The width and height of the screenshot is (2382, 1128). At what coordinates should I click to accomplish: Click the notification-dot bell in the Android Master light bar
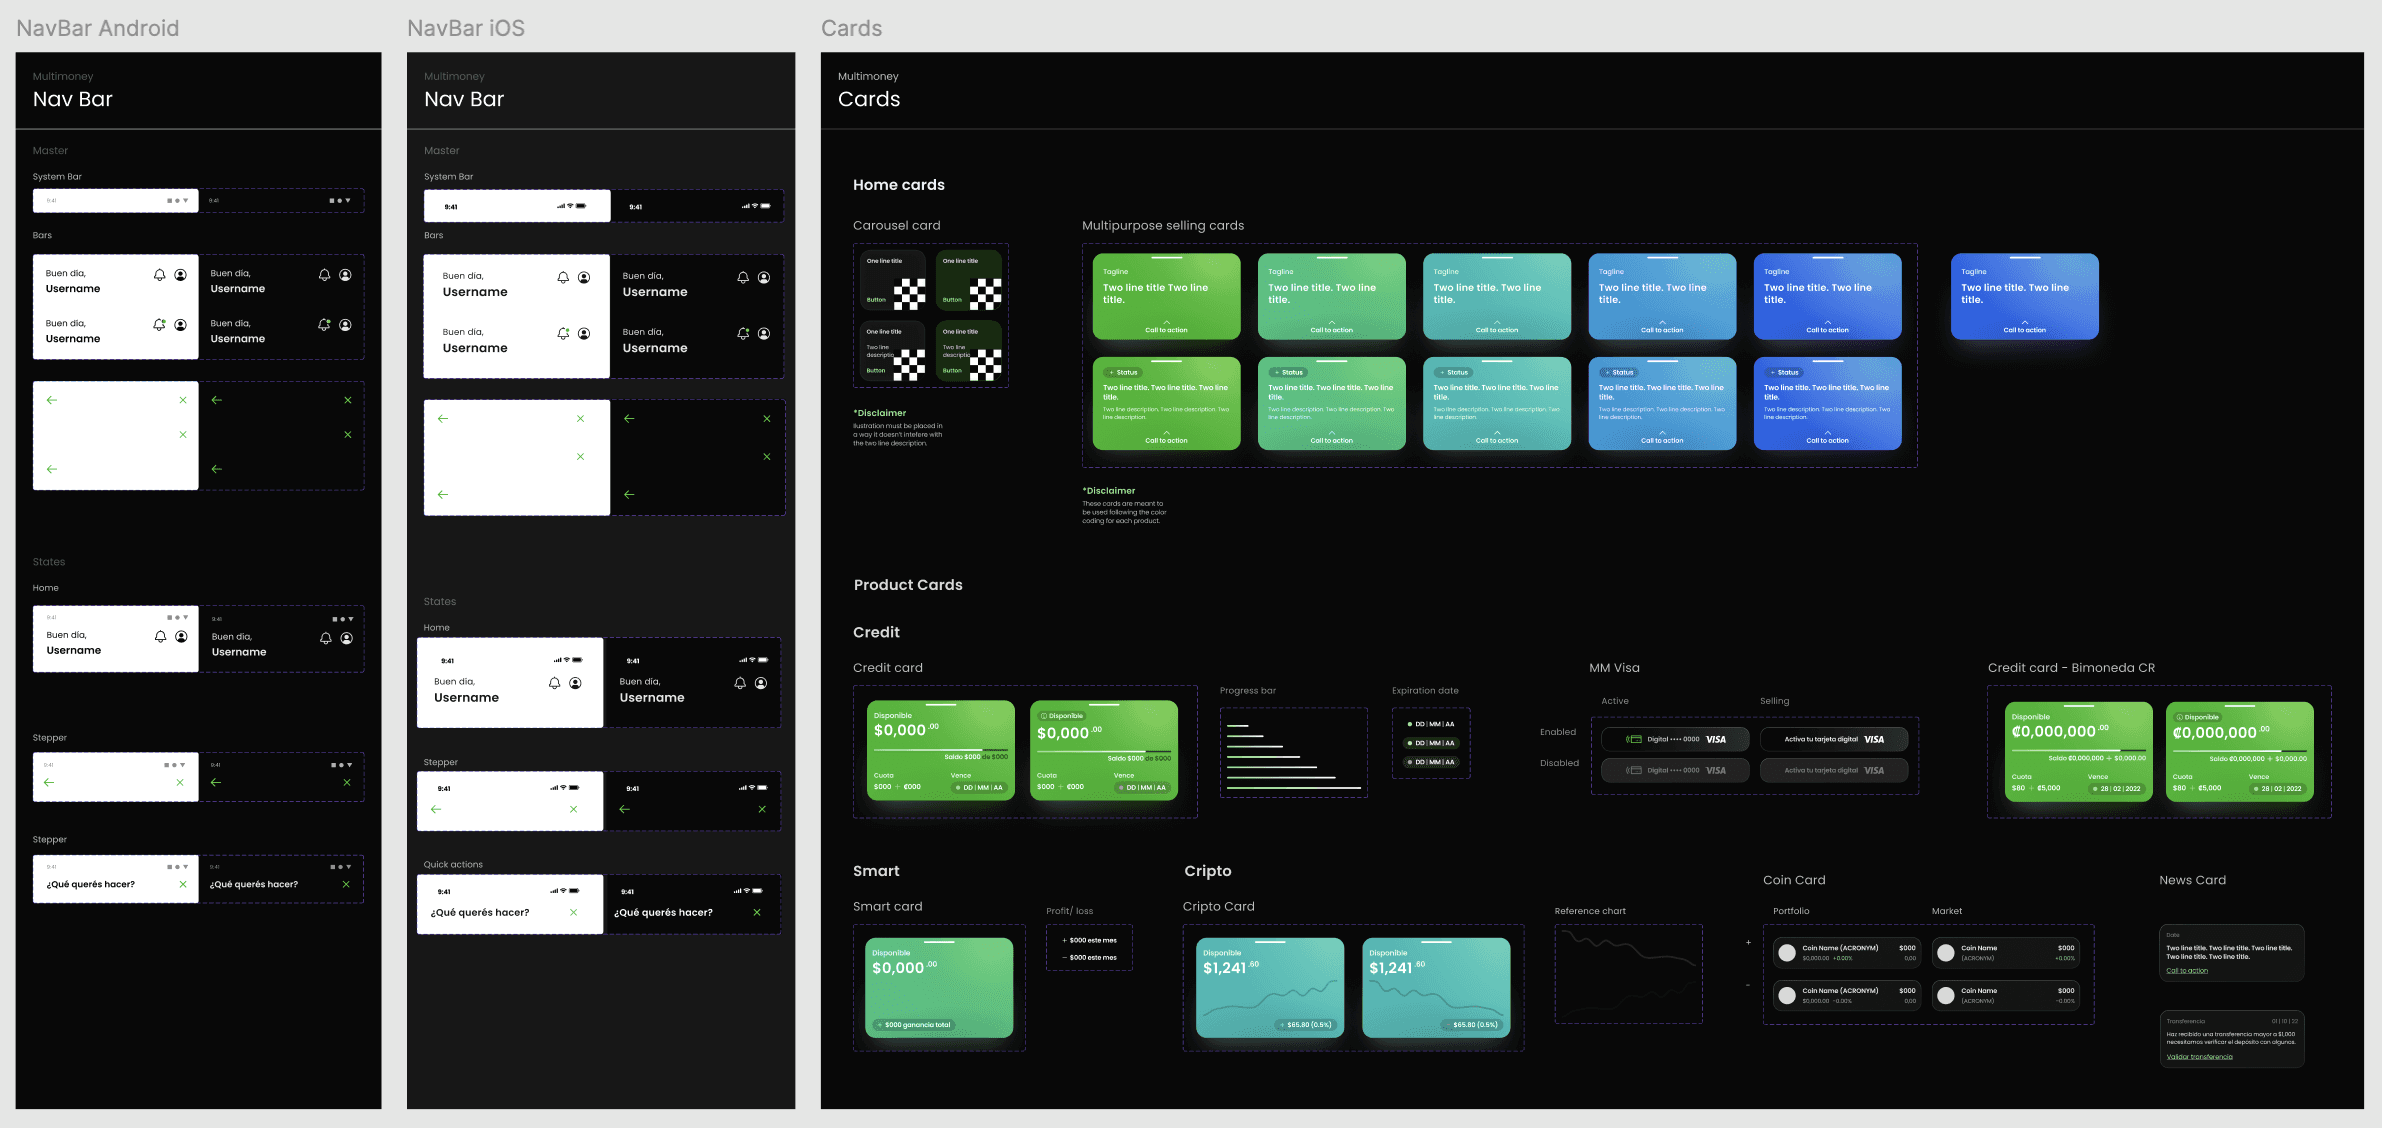click(159, 325)
